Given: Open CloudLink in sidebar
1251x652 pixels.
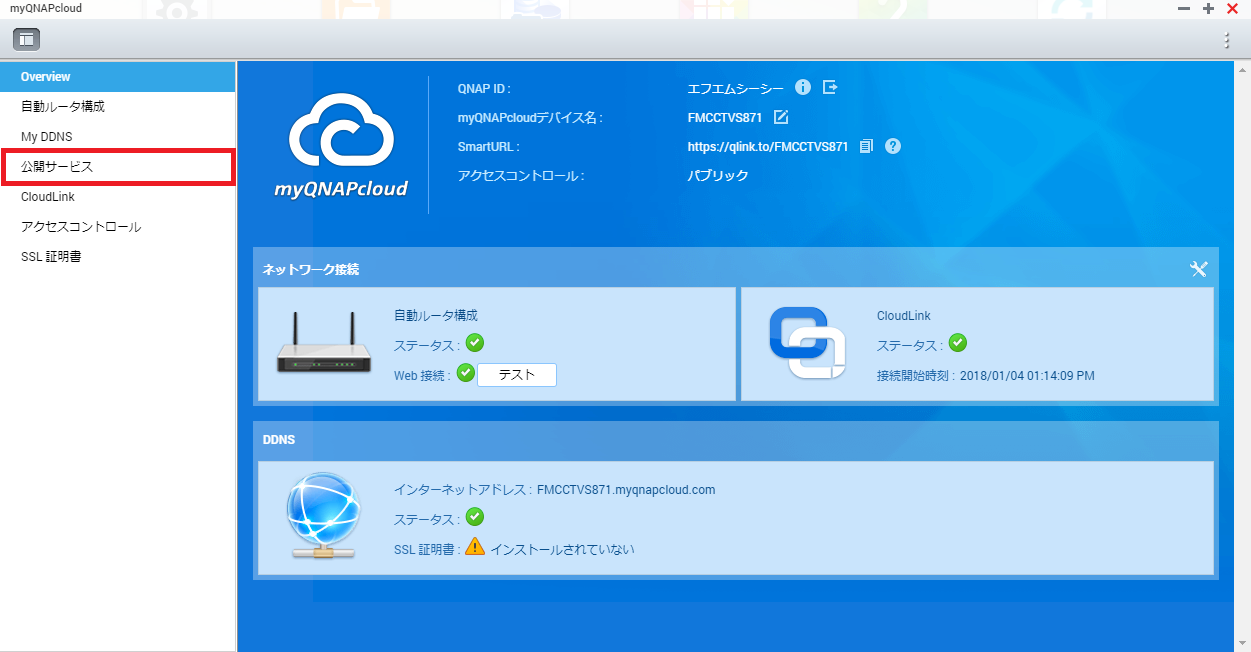Looking at the screenshot, I should click(118, 197).
